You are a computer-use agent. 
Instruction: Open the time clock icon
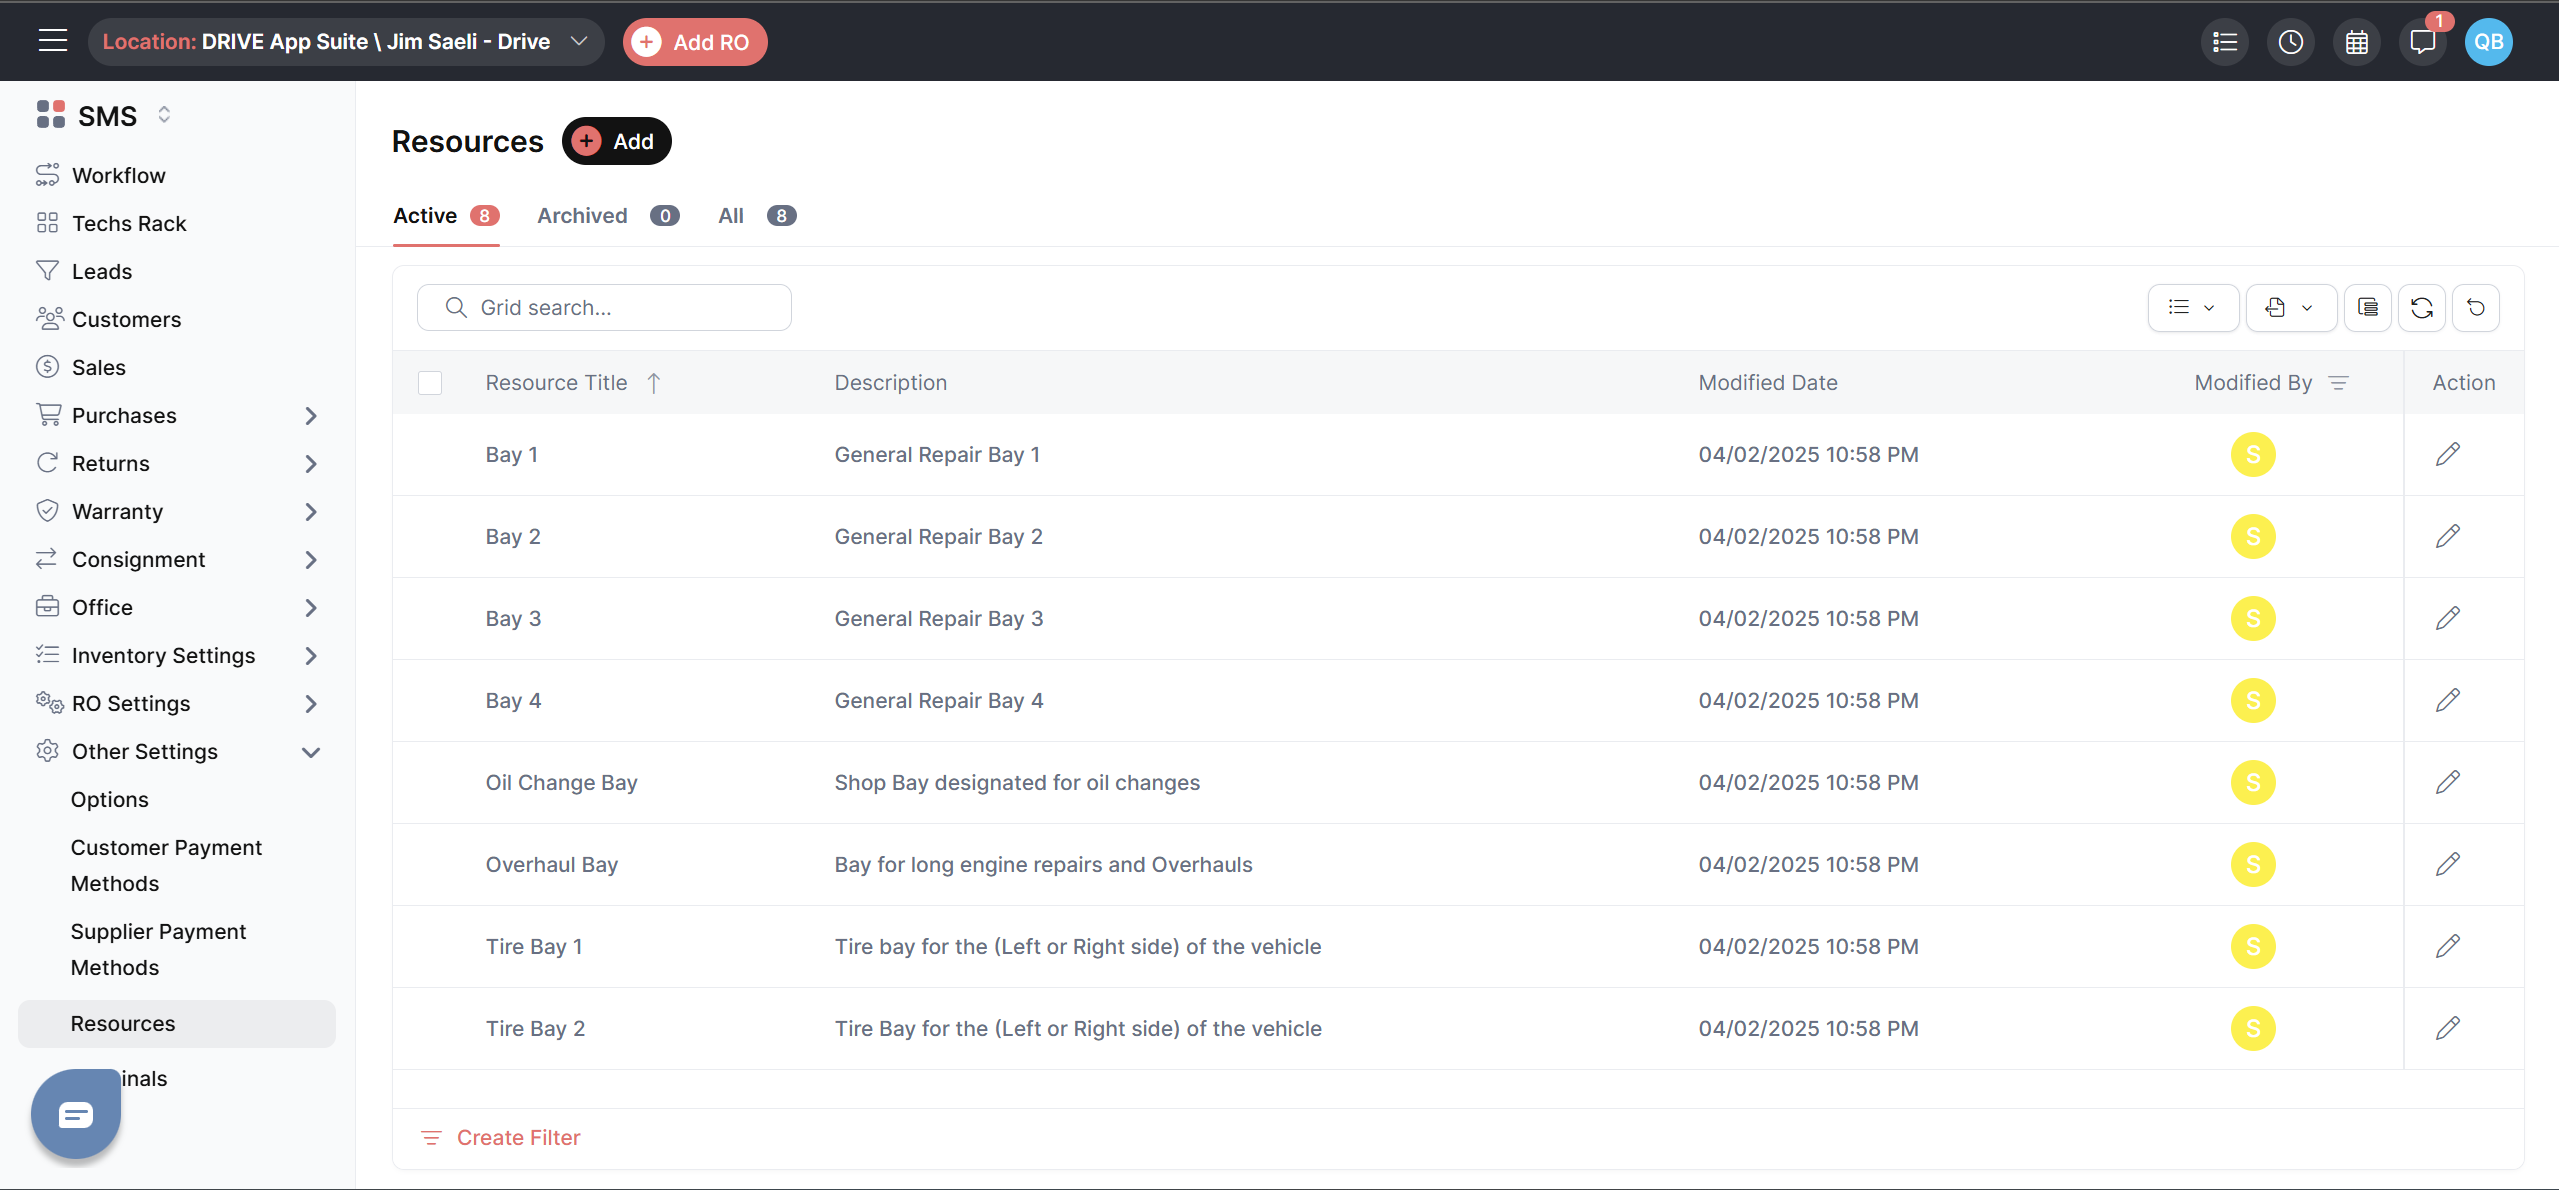point(2290,42)
